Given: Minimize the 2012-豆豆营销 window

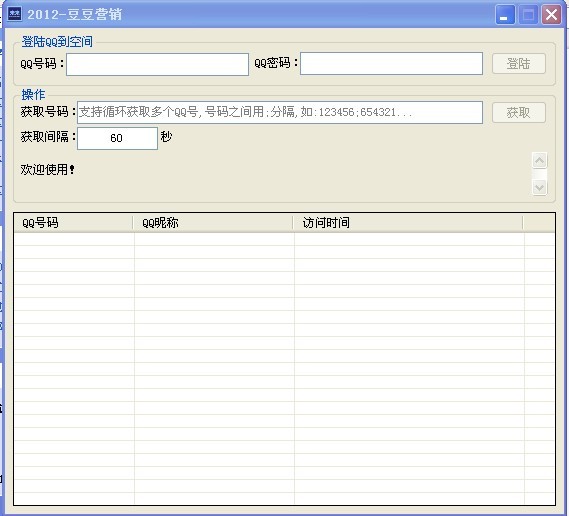Looking at the screenshot, I should [x=505, y=15].
